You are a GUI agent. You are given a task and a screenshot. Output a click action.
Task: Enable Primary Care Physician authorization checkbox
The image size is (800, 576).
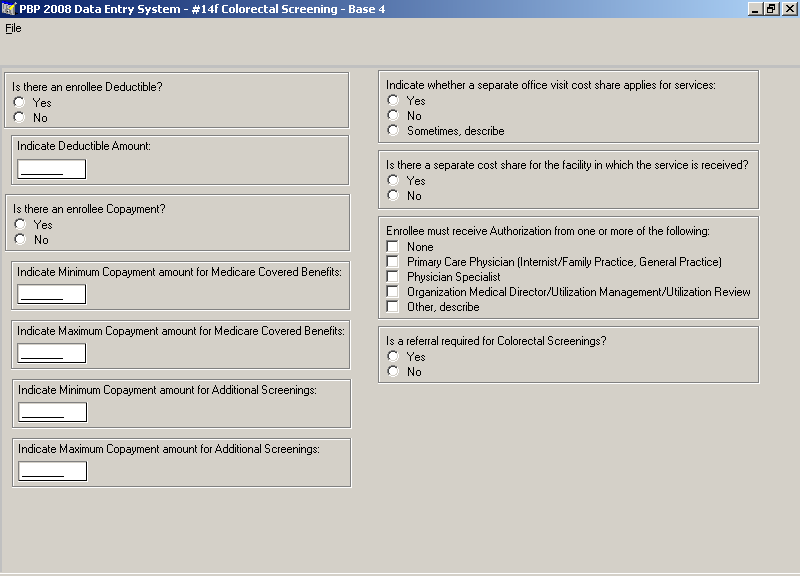pos(393,262)
